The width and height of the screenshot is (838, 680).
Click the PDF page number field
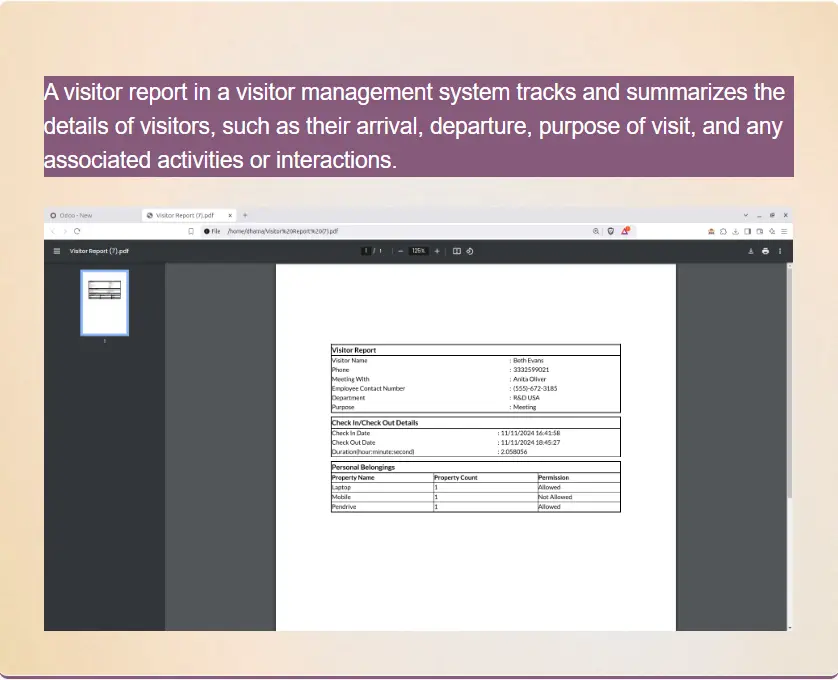(x=366, y=251)
